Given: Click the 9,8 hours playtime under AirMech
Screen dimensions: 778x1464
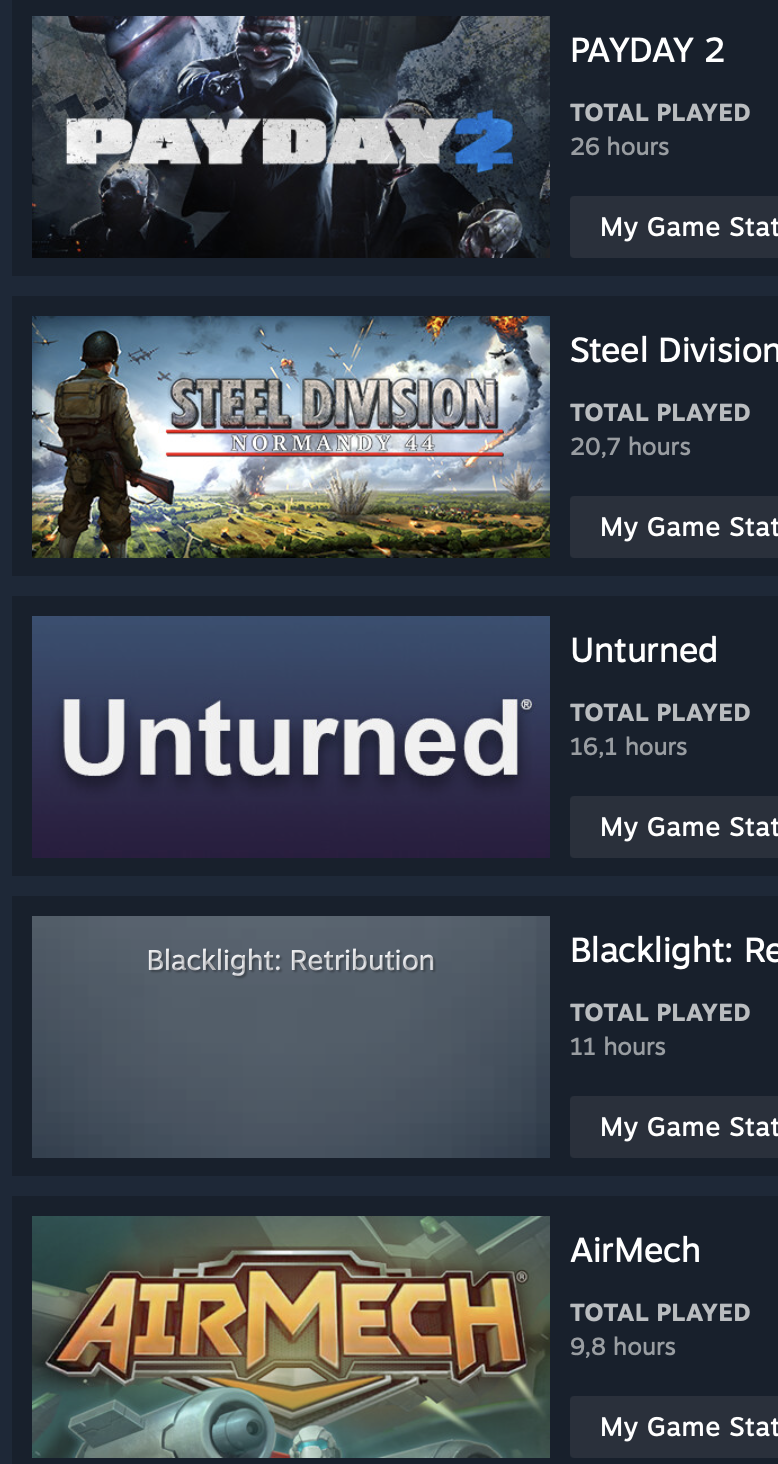Looking at the screenshot, I should tap(623, 1347).
